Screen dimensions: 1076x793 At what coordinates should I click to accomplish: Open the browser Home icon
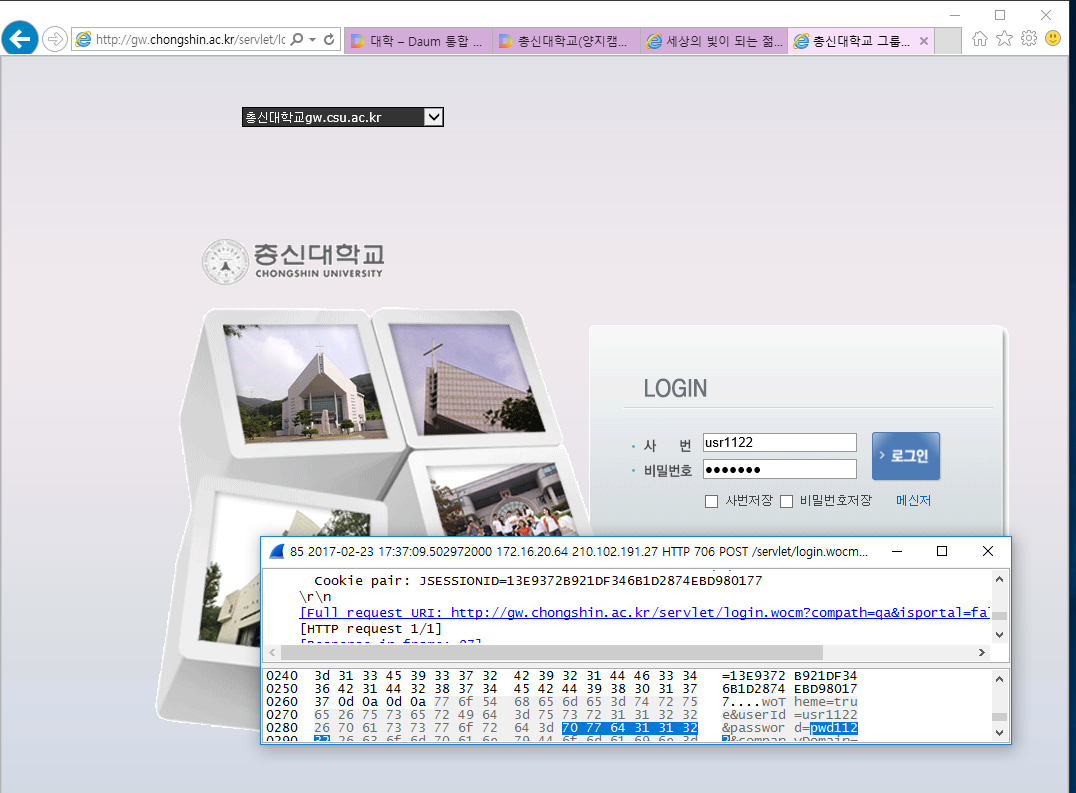coord(980,38)
